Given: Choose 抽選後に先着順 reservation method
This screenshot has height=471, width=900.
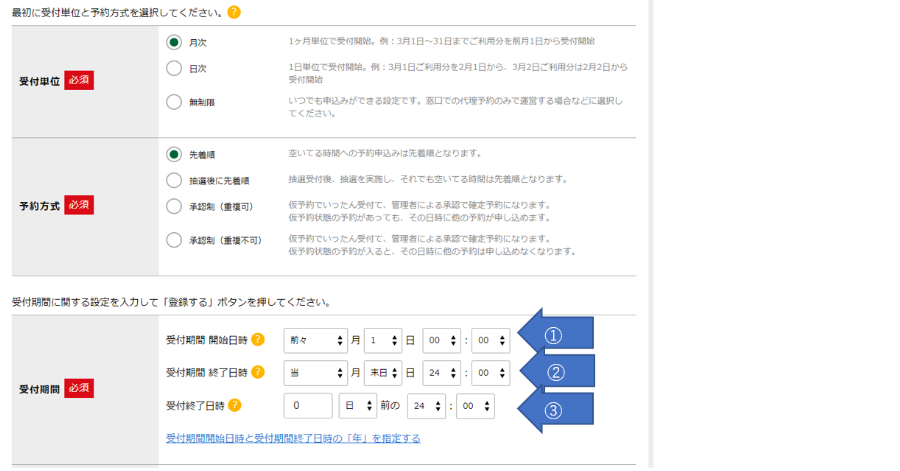Looking at the screenshot, I should [x=174, y=181].
